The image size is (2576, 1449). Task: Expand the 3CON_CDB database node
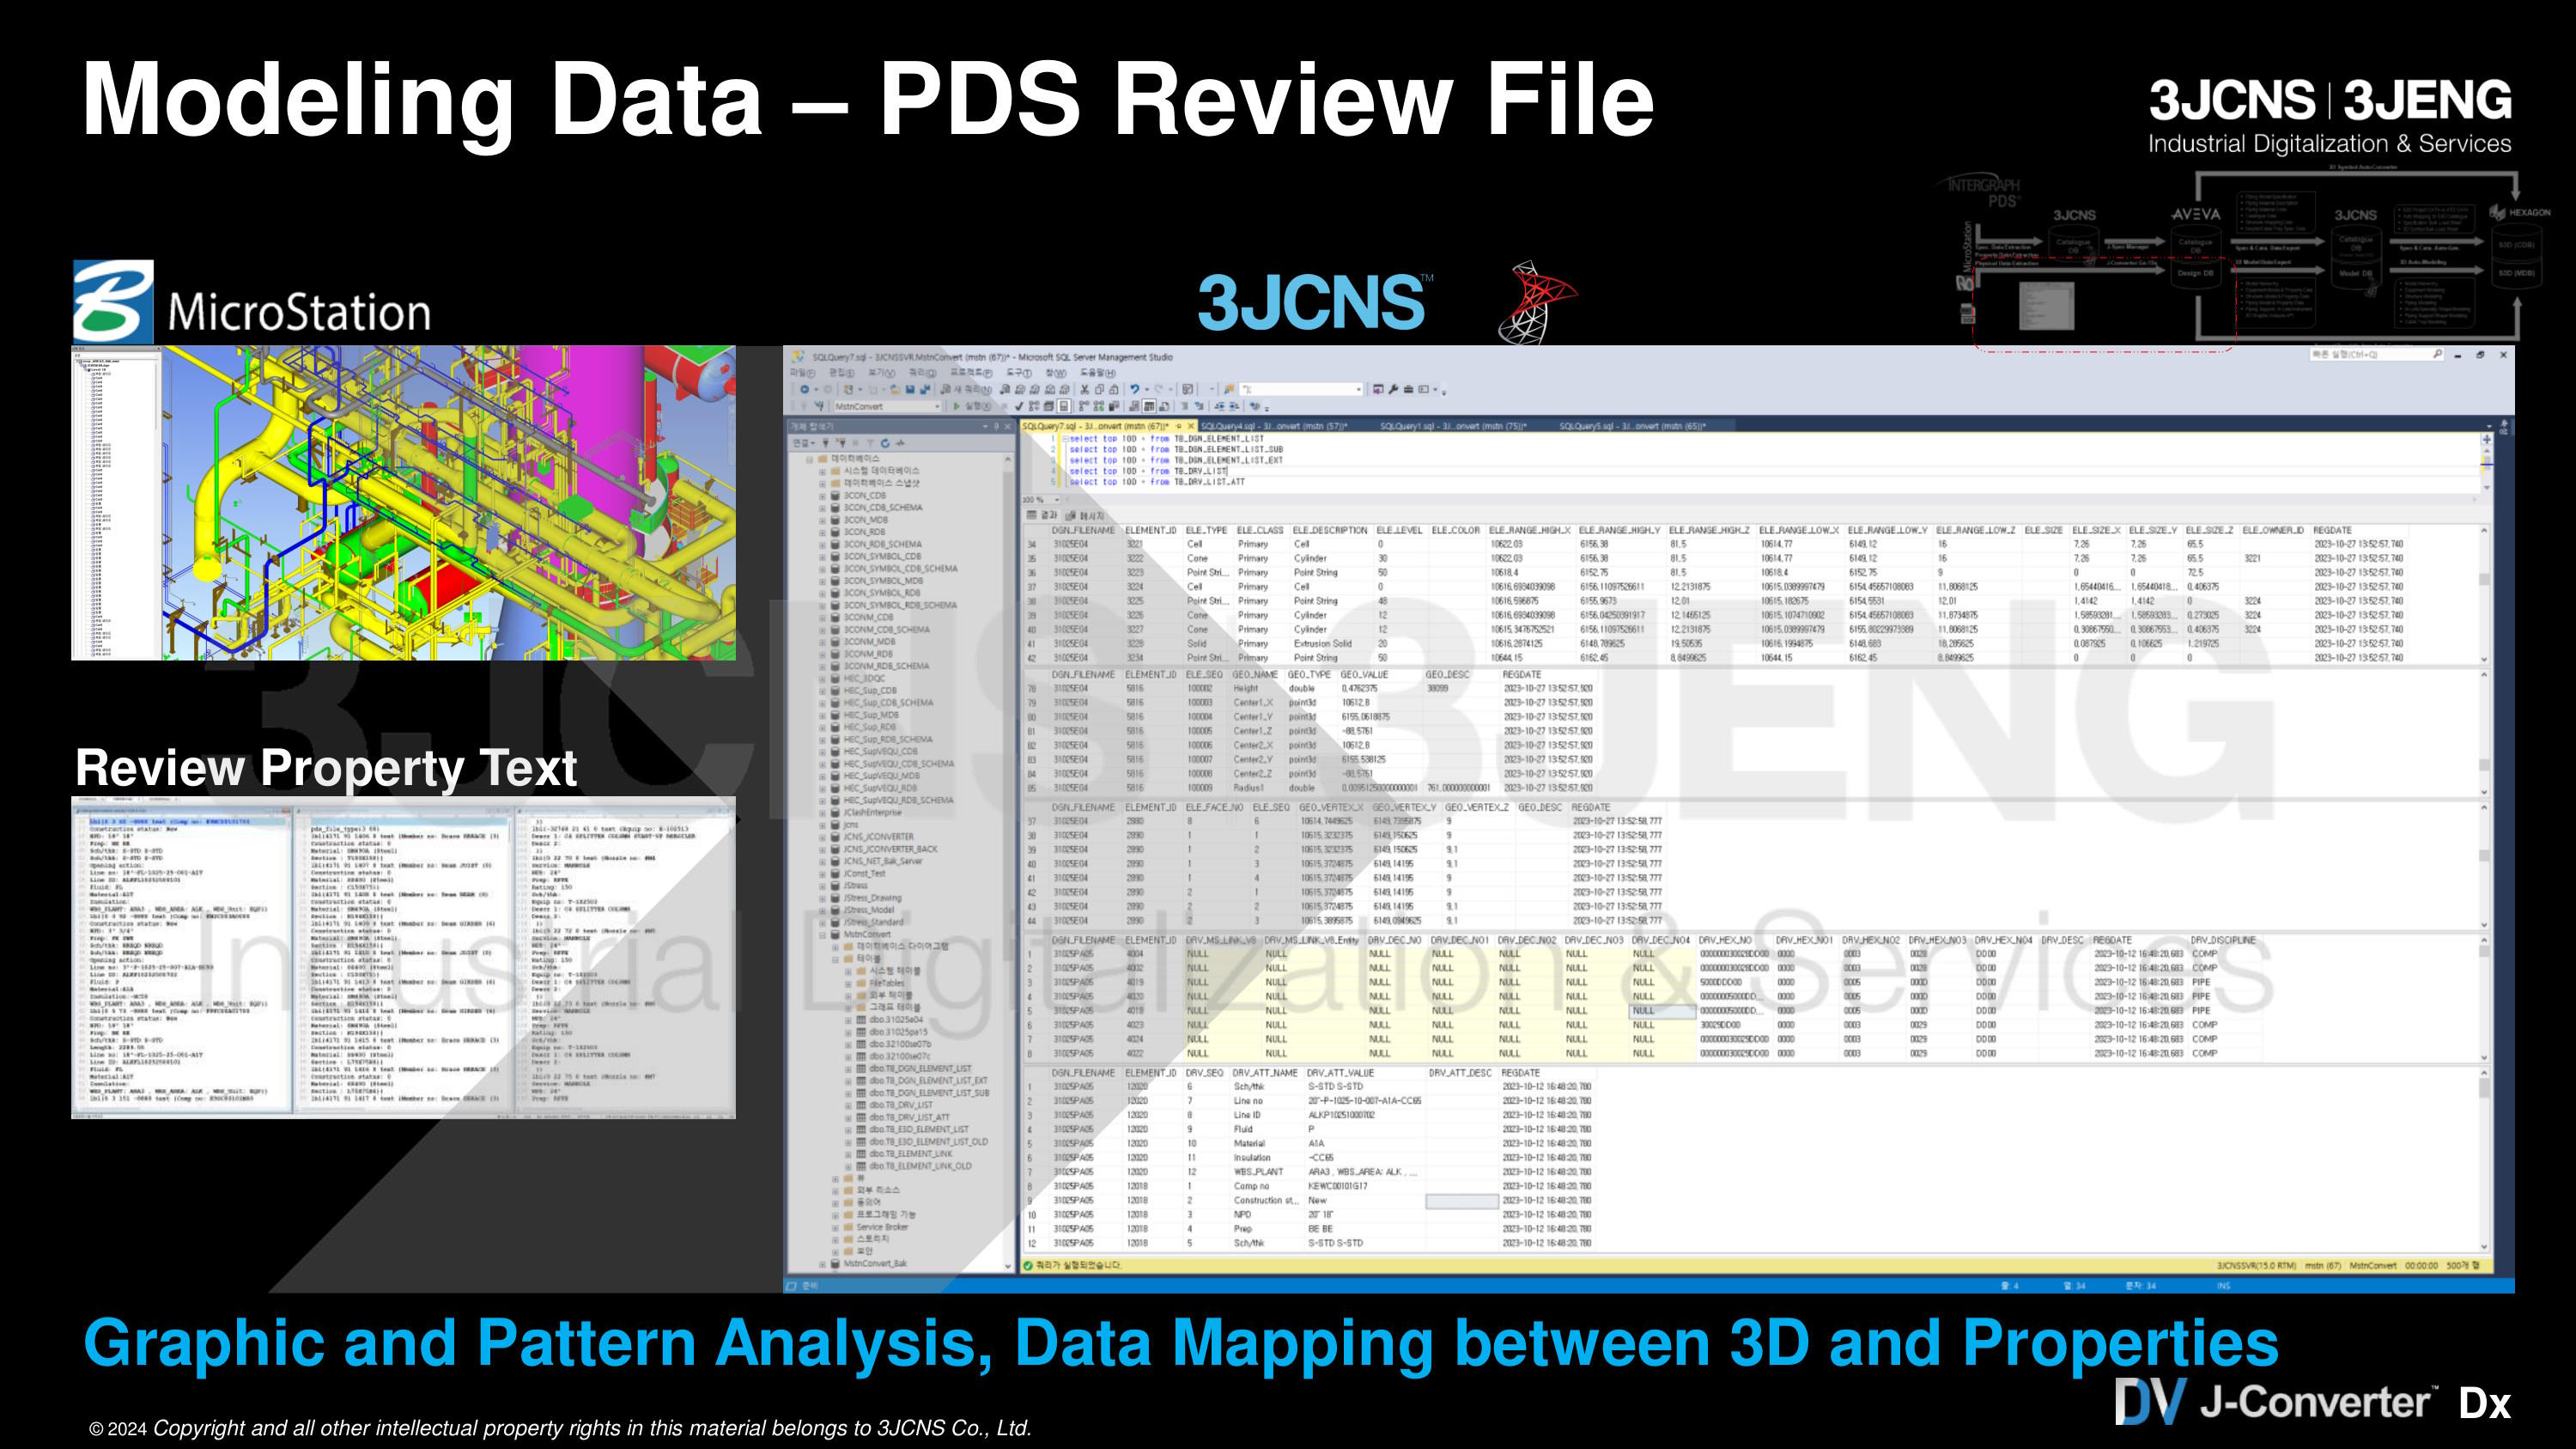(x=823, y=496)
